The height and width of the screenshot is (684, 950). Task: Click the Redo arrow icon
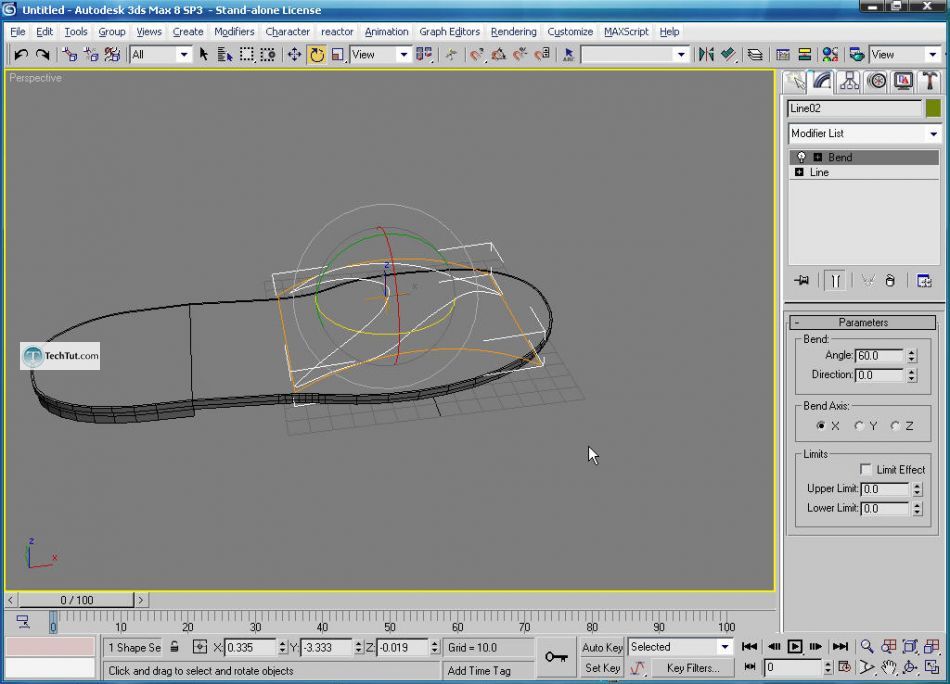point(42,55)
